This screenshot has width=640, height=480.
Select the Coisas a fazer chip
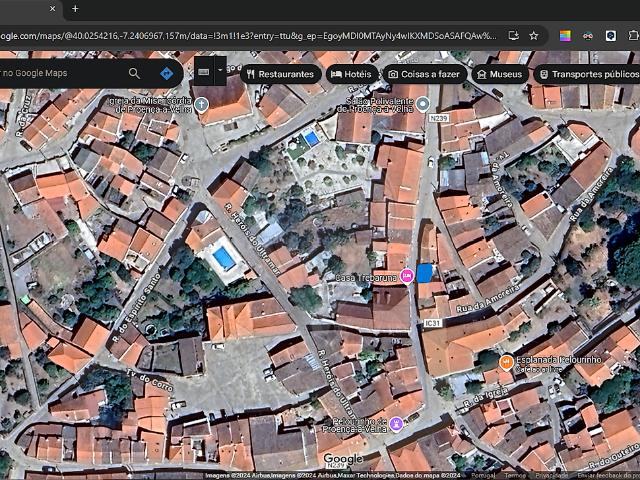(424, 74)
